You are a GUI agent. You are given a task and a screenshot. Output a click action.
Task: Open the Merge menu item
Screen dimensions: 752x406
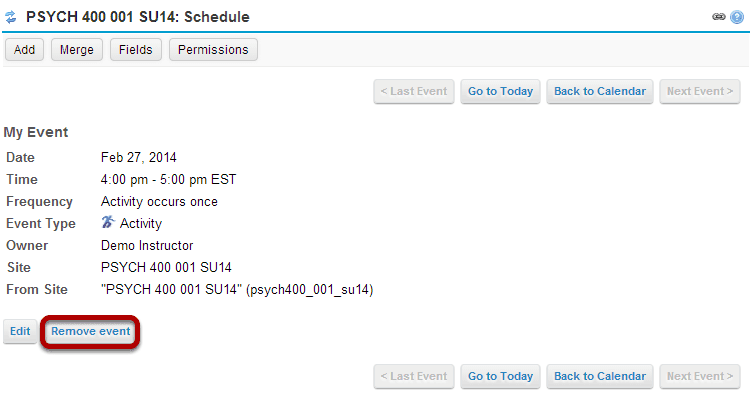coord(77,50)
